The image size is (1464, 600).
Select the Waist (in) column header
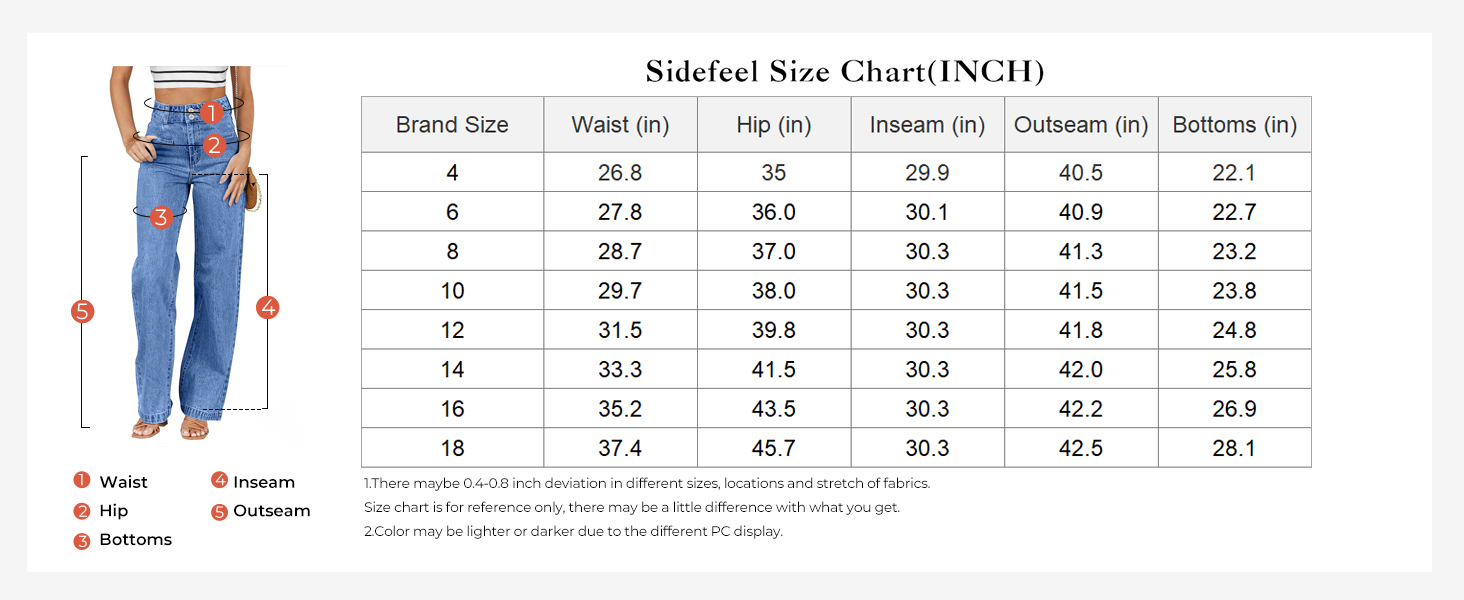tap(620, 125)
